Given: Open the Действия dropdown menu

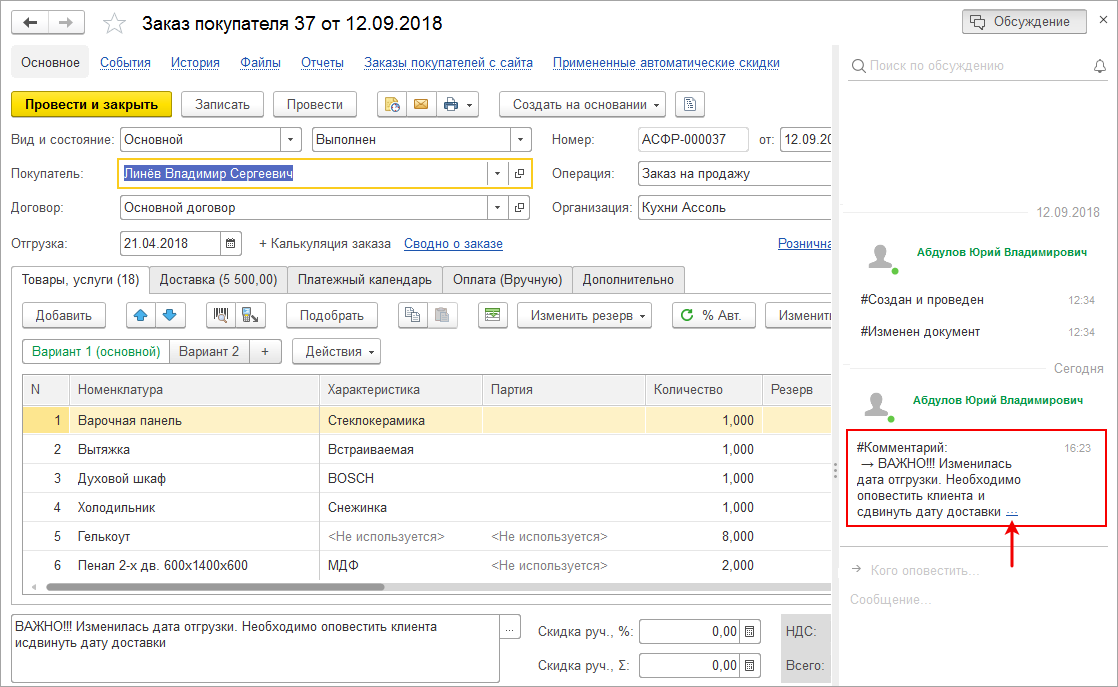Looking at the screenshot, I should click(336, 351).
